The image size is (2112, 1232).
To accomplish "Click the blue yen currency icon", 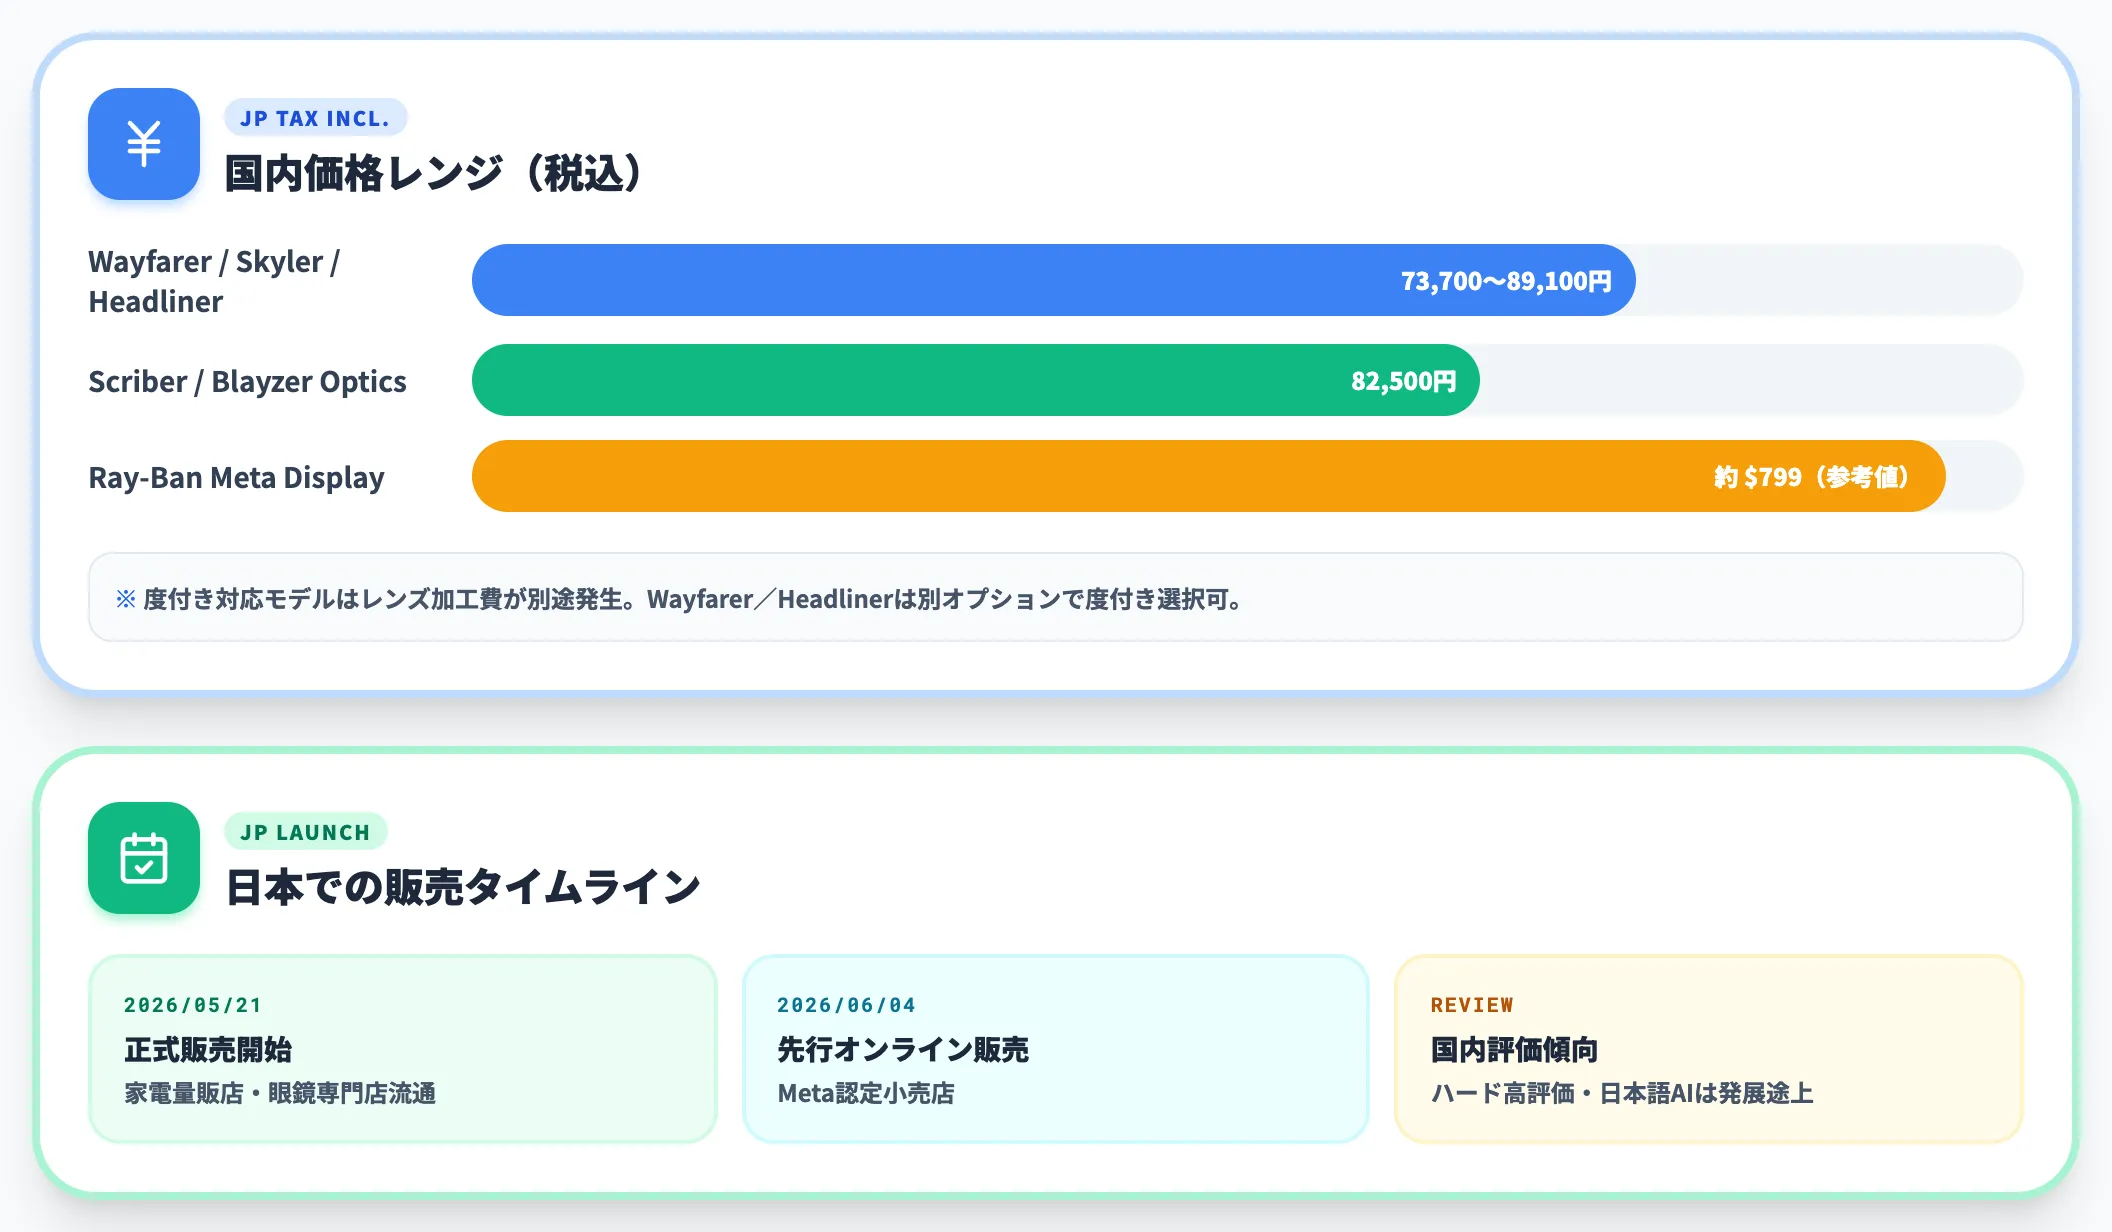I will 144,144.
